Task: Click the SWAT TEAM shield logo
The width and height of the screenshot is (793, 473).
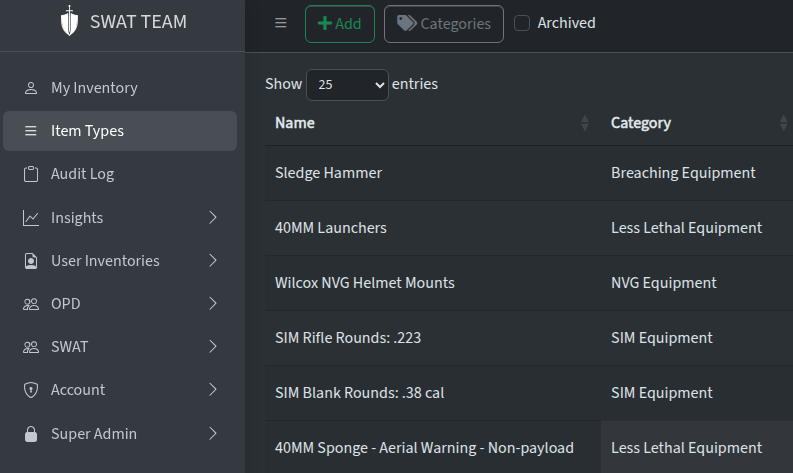Action: [69, 21]
